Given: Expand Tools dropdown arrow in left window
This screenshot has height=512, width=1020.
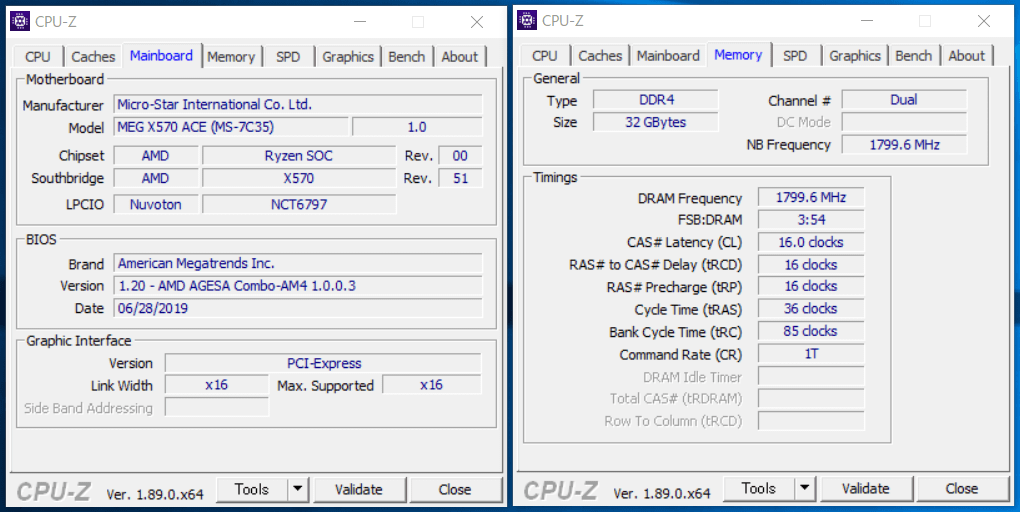Looking at the screenshot, I should pos(298,489).
